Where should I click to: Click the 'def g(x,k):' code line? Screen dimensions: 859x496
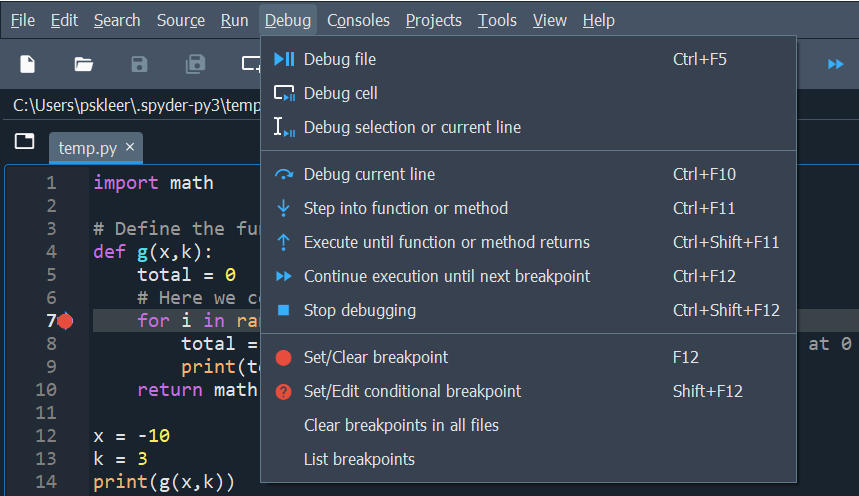point(152,252)
